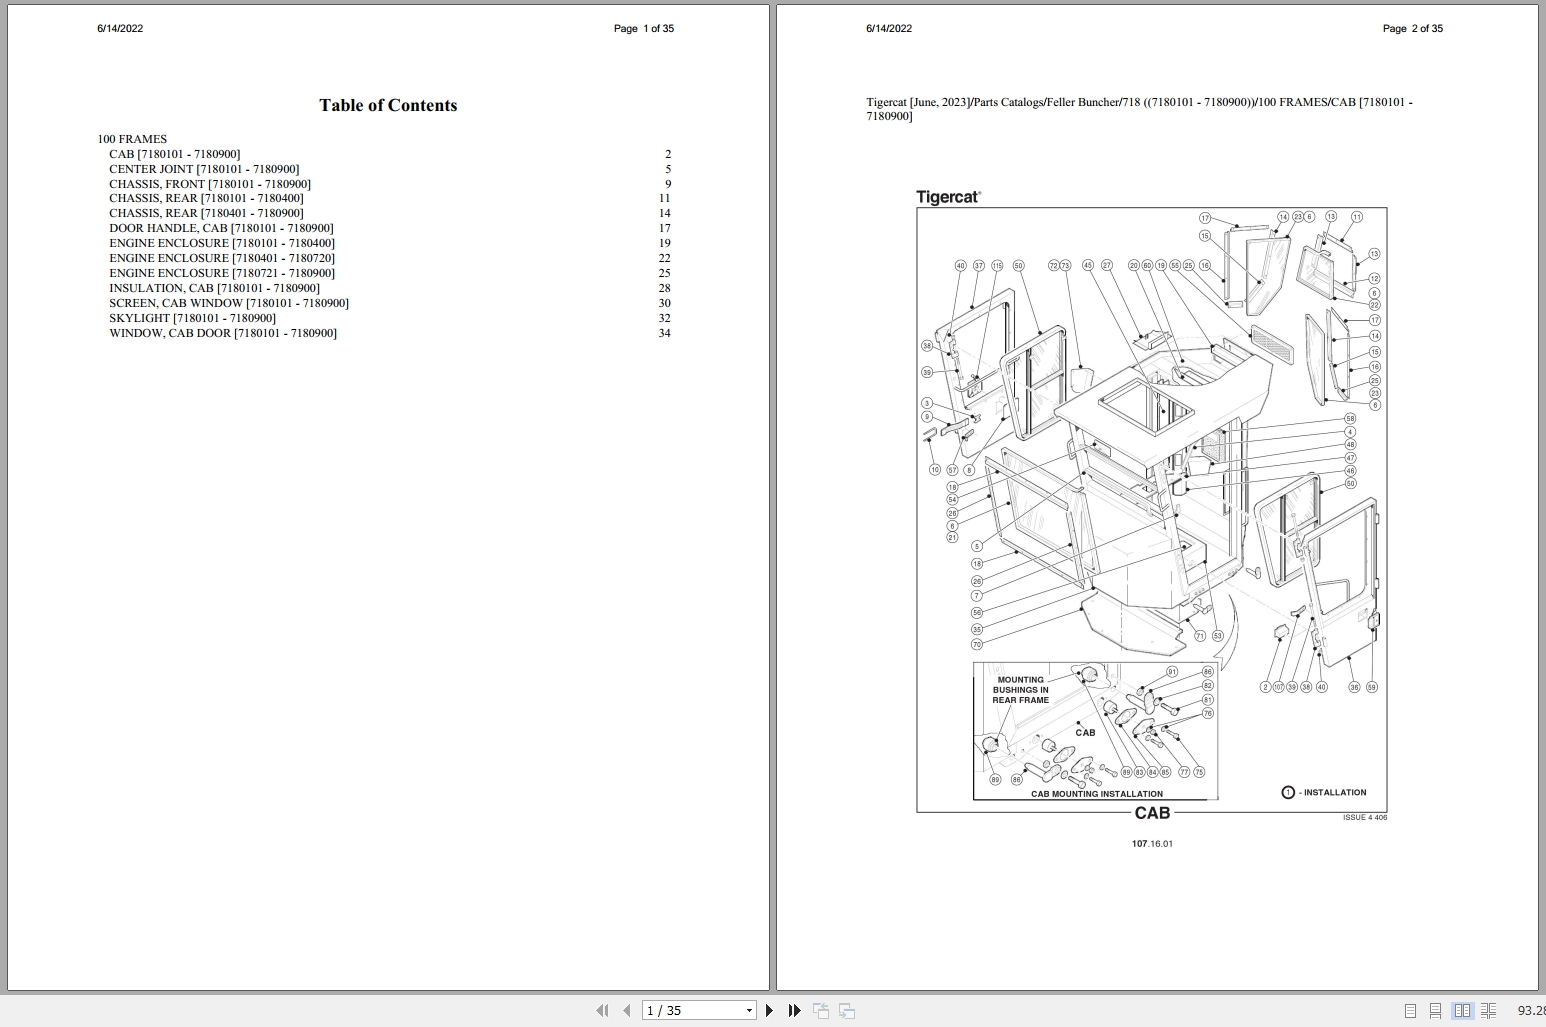Select the ENGINE ENCLOSURE [7180401 - 7180720] entry

(222, 258)
